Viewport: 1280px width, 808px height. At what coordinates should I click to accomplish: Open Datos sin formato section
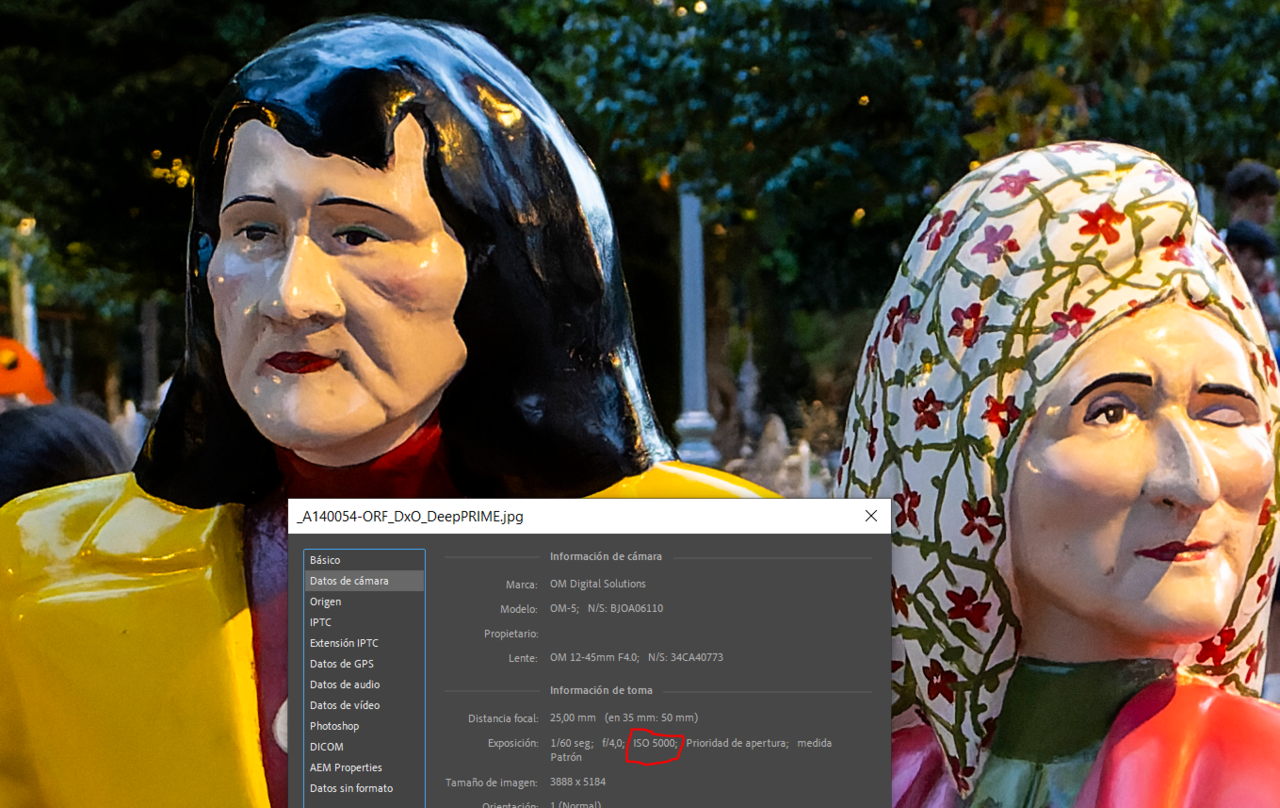point(351,788)
